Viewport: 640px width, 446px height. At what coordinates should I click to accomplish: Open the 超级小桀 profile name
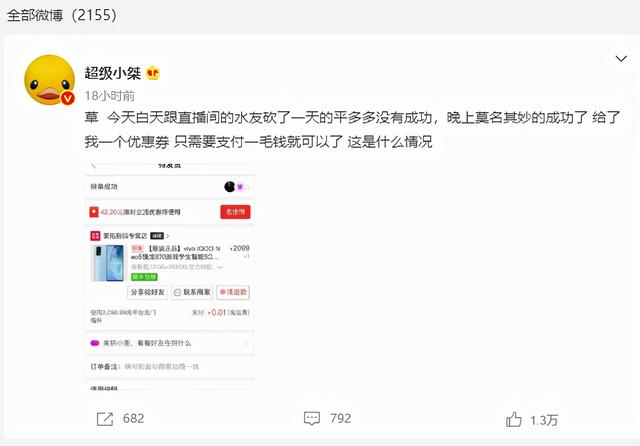pyautogui.click(x=113, y=73)
